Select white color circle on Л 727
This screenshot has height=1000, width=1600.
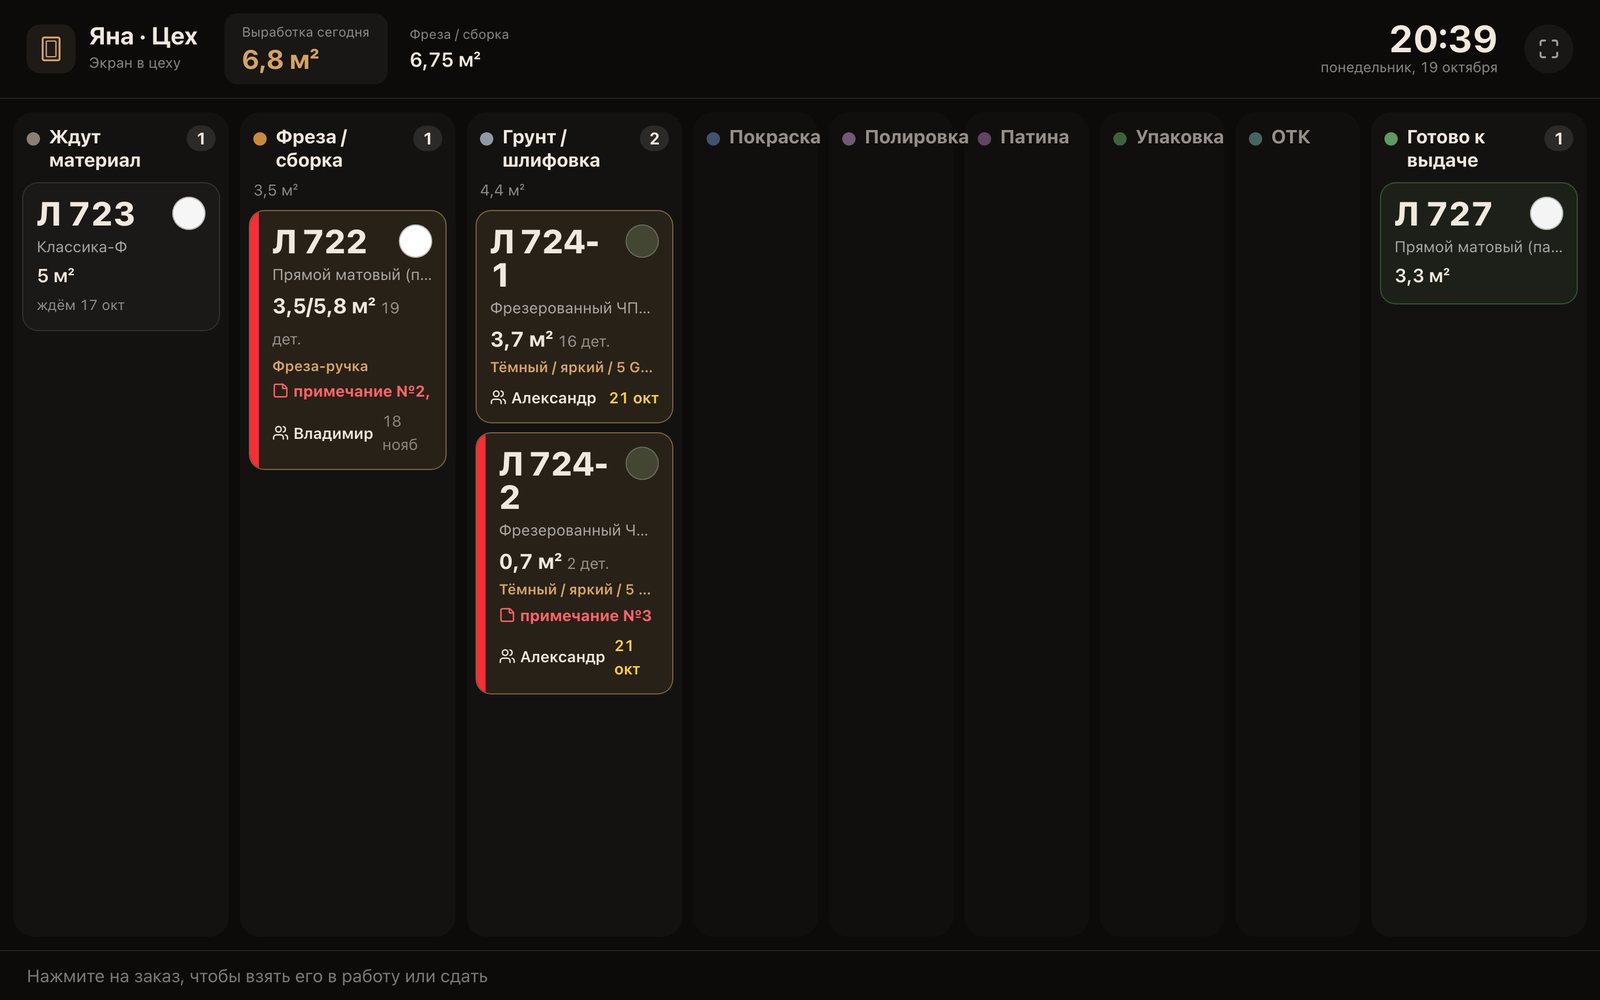click(1546, 213)
